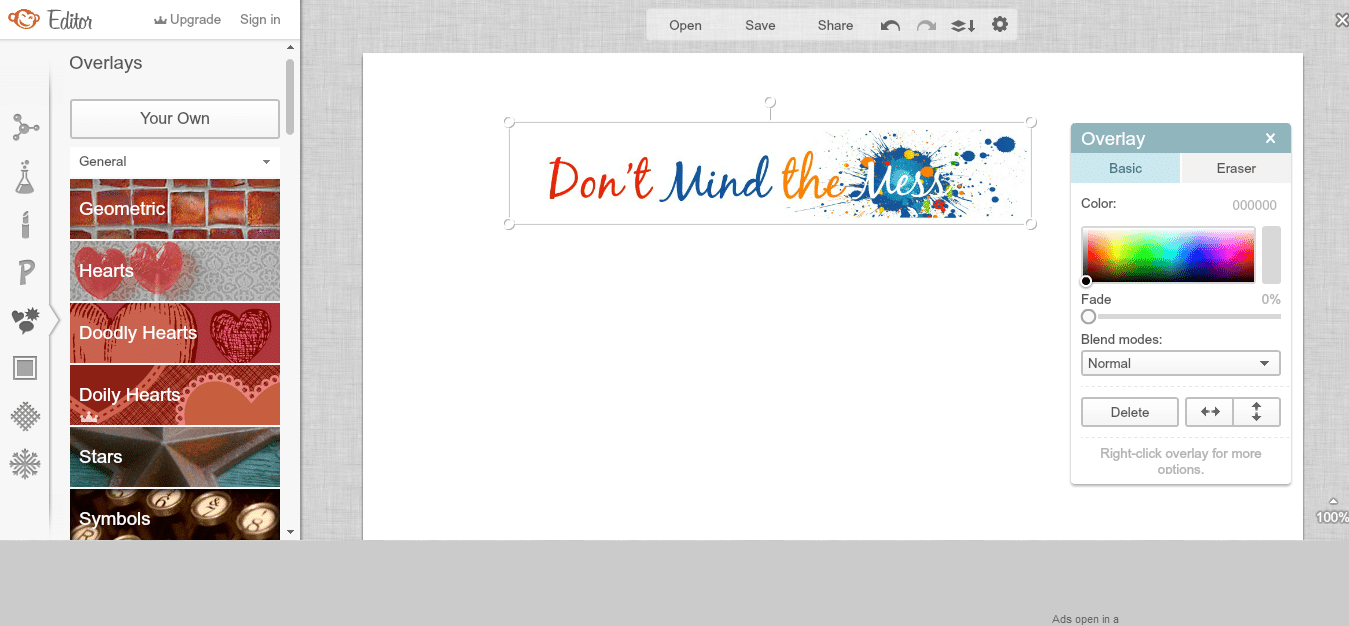Viewport: 1349px width, 626px height.
Task: Open the Blend modes Normal dropdown
Action: click(1181, 363)
